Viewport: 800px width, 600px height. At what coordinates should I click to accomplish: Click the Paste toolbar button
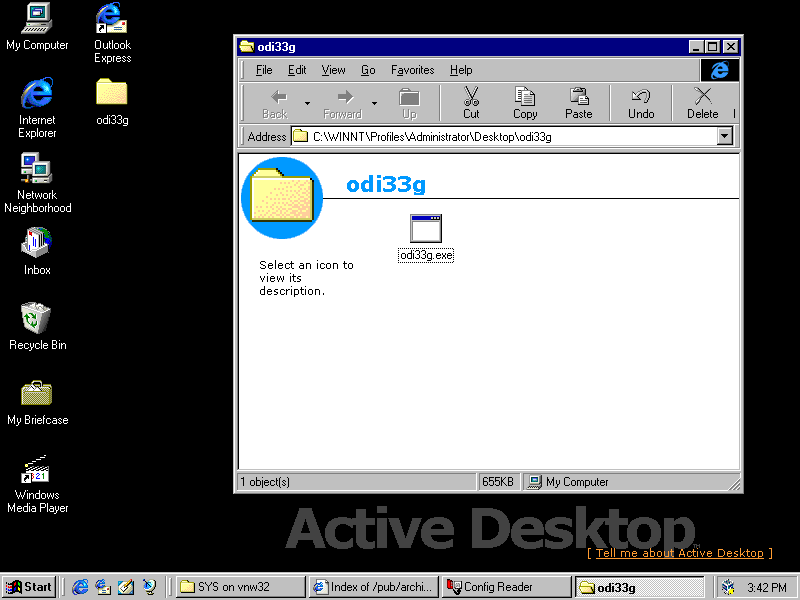[x=579, y=104]
